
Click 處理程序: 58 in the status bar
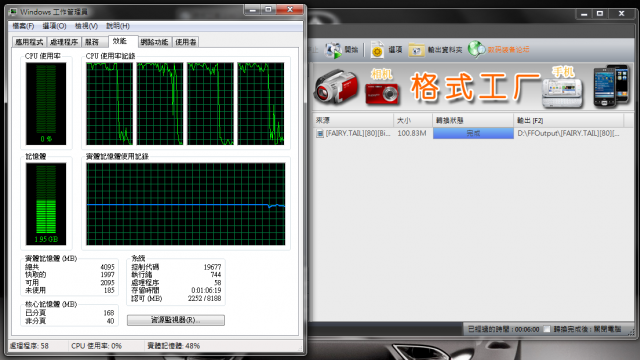coord(29,346)
